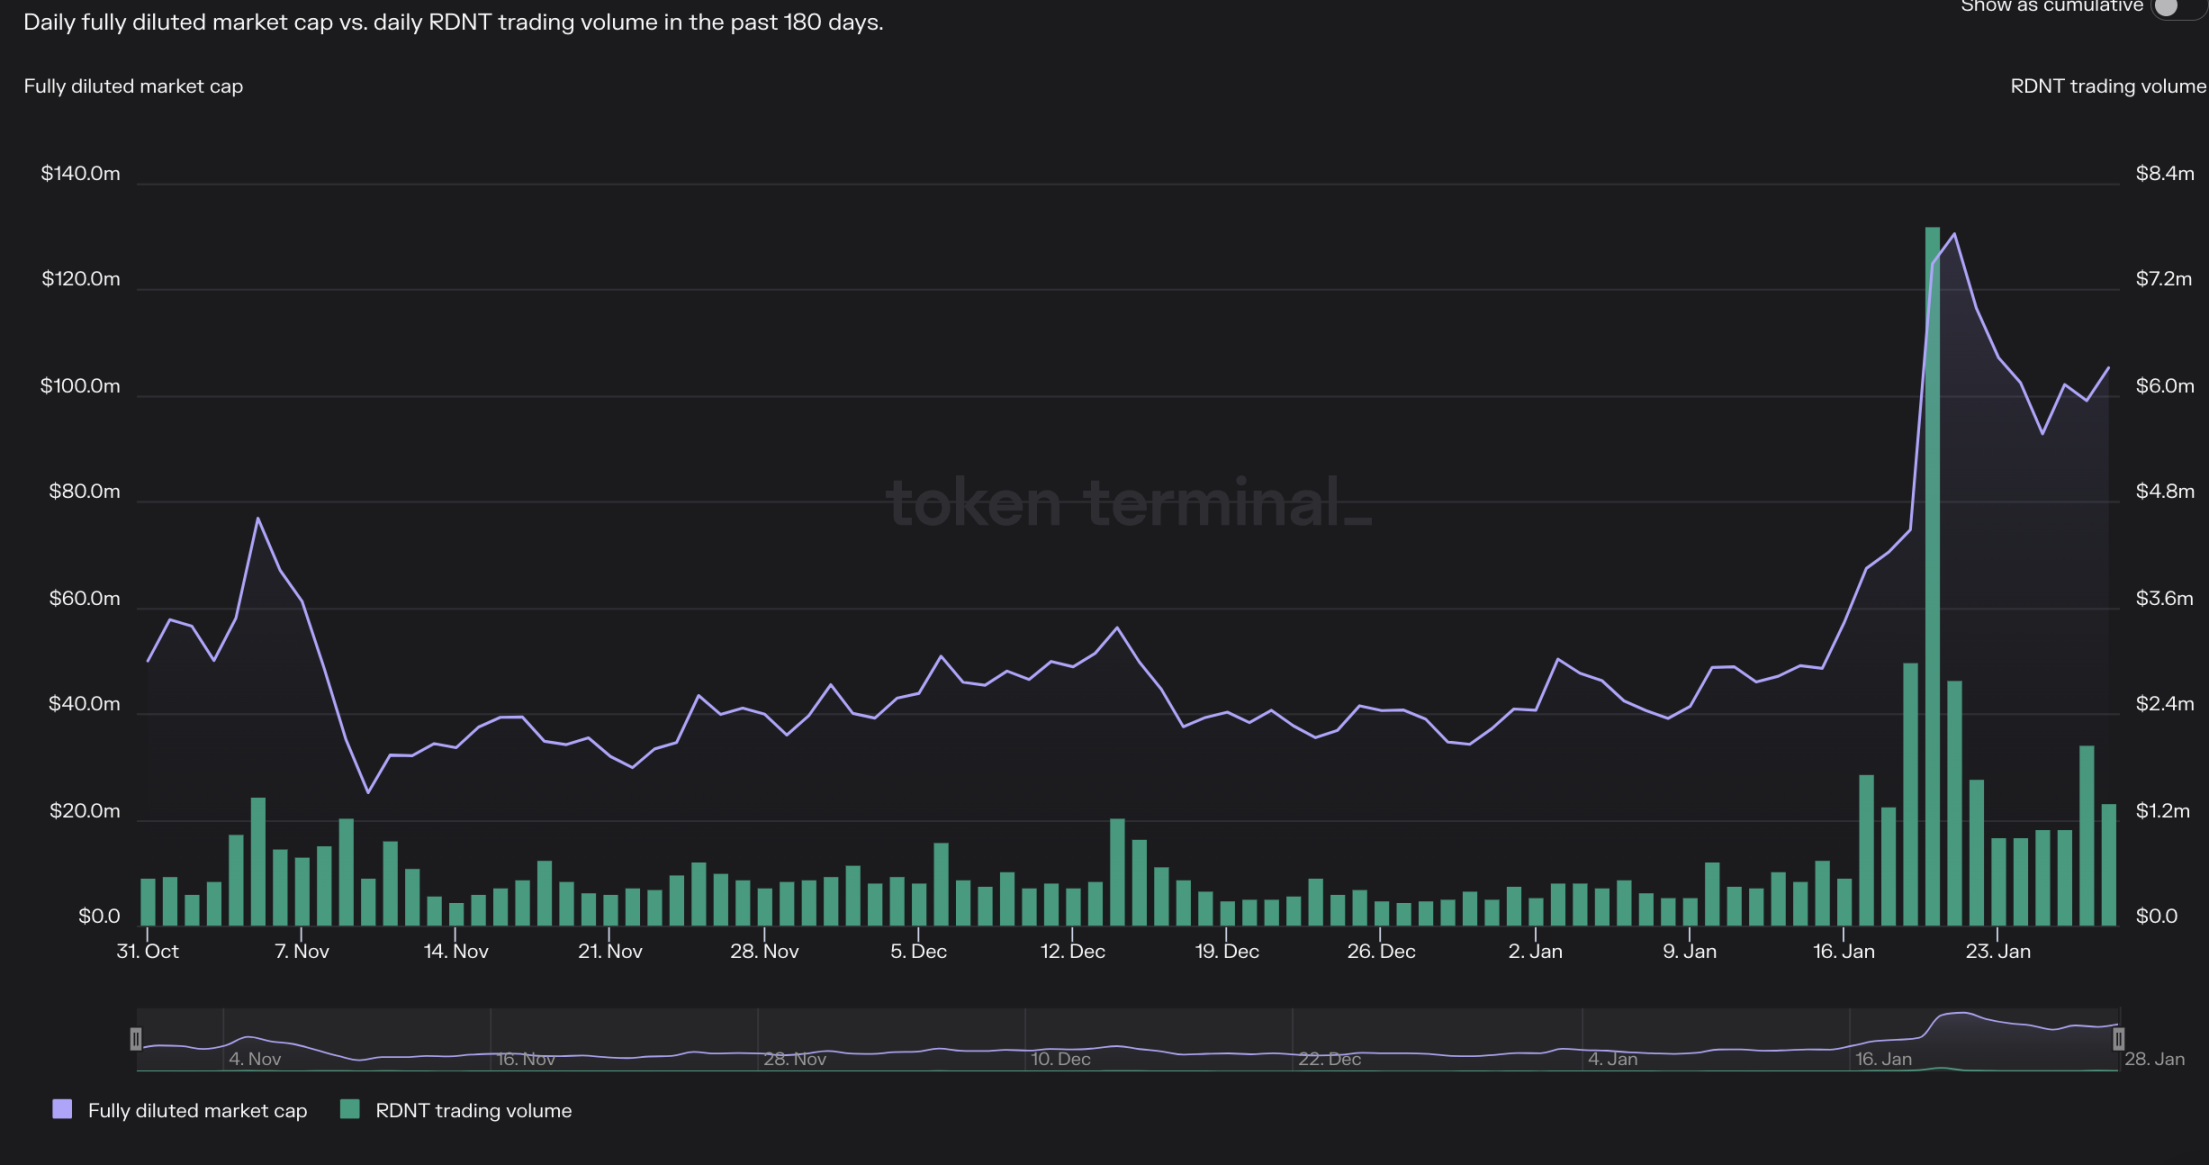This screenshot has height=1165, width=2209.
Task: Click the 14. Nov x-axis label
Action: point(456,951)
